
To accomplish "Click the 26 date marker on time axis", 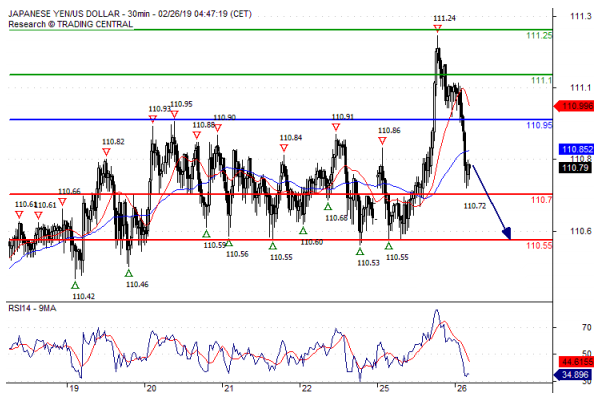I will 461,388.
